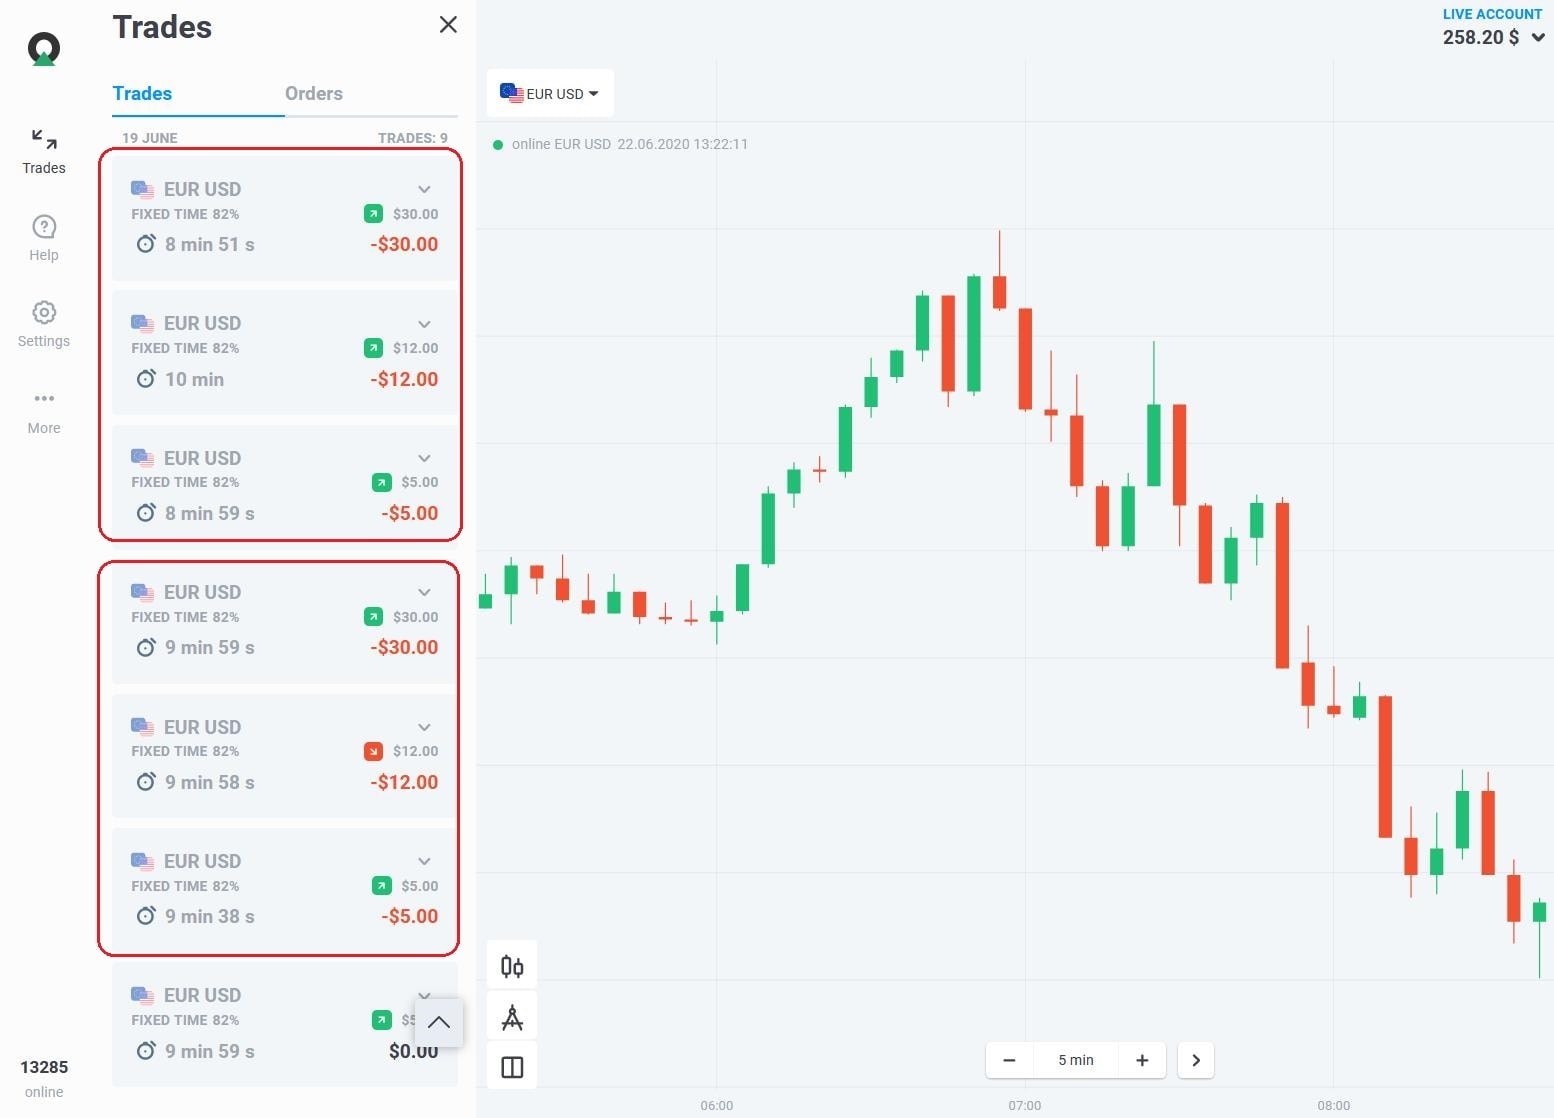This screenshot has width=1554, height=1118.
Task: Click the -$12.00 result of 10 min trade
Action: (x=404, y=379)
